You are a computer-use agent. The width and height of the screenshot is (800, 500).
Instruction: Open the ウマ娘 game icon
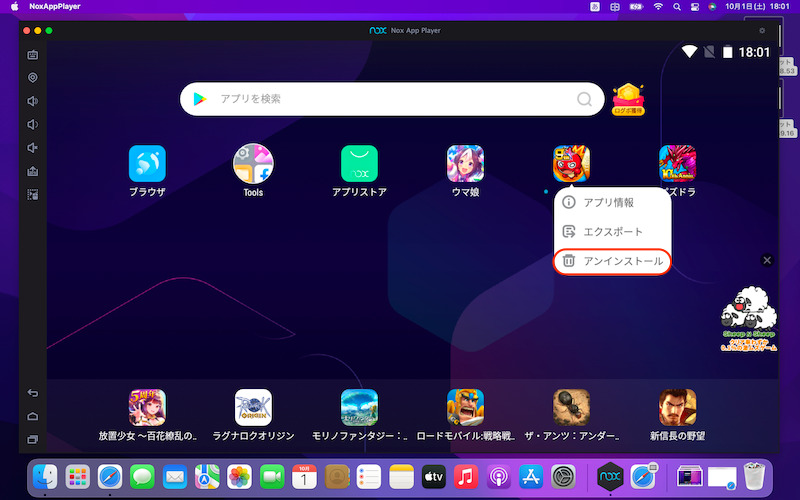click(465, 164)
